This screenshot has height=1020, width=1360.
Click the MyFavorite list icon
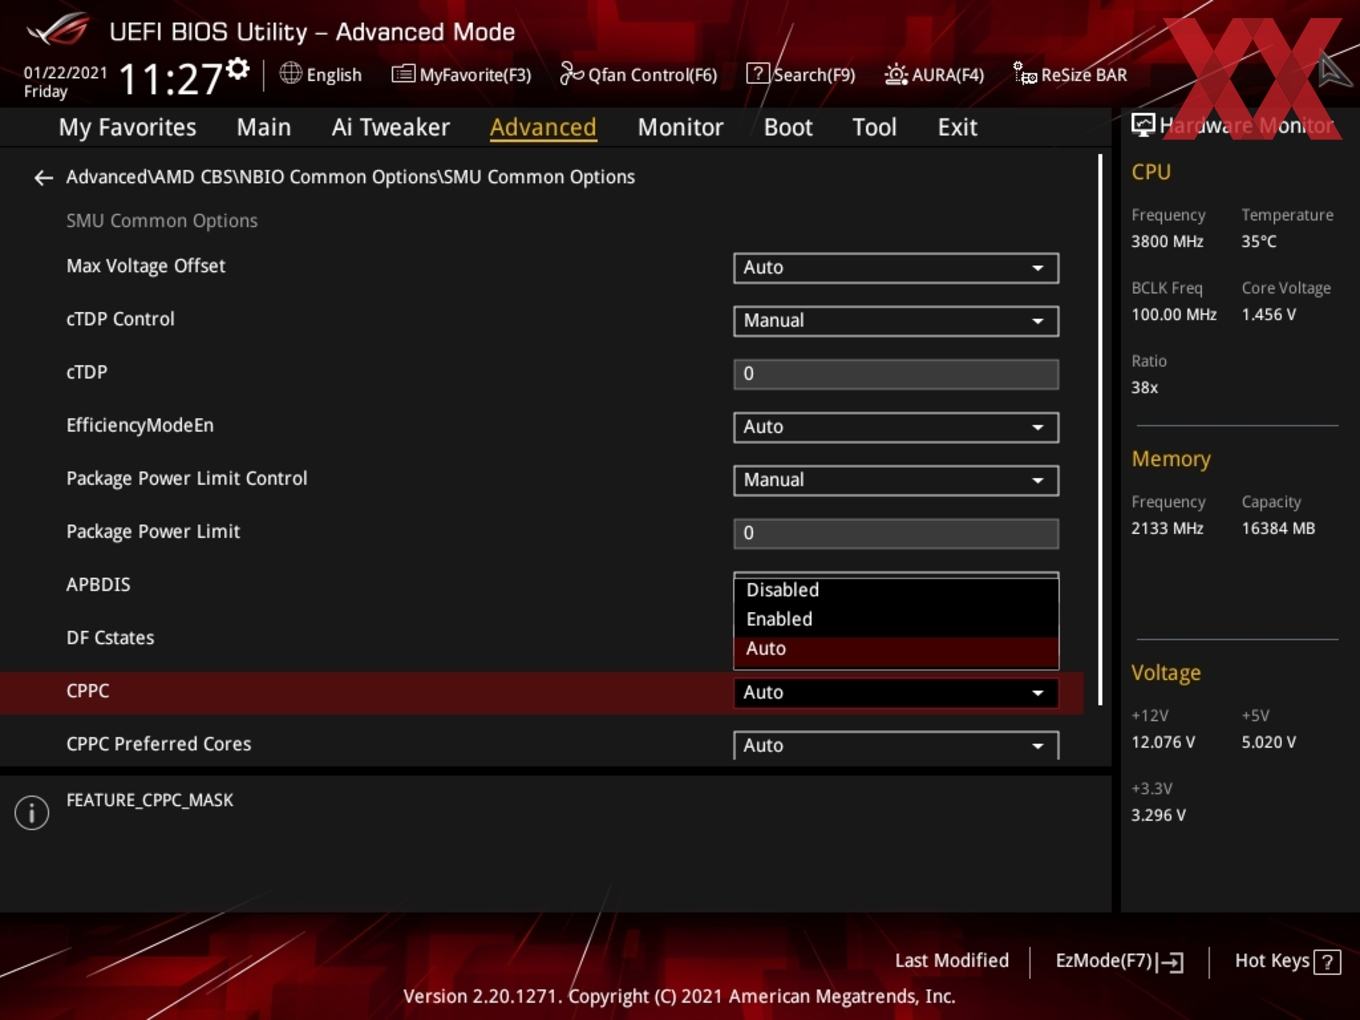click(403, 74)
